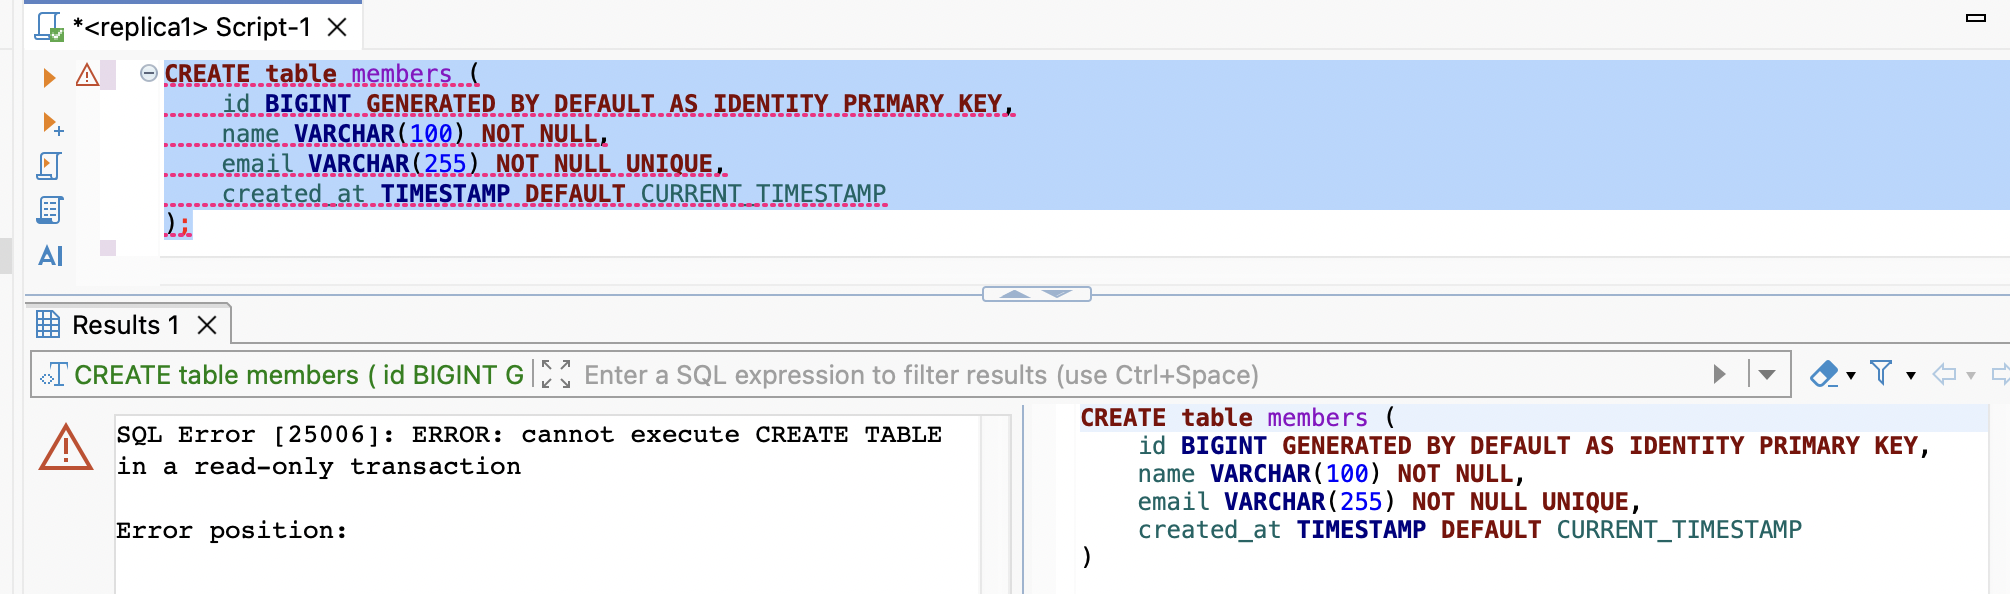Minimize the editor panel

click(x=1975, y=17)
